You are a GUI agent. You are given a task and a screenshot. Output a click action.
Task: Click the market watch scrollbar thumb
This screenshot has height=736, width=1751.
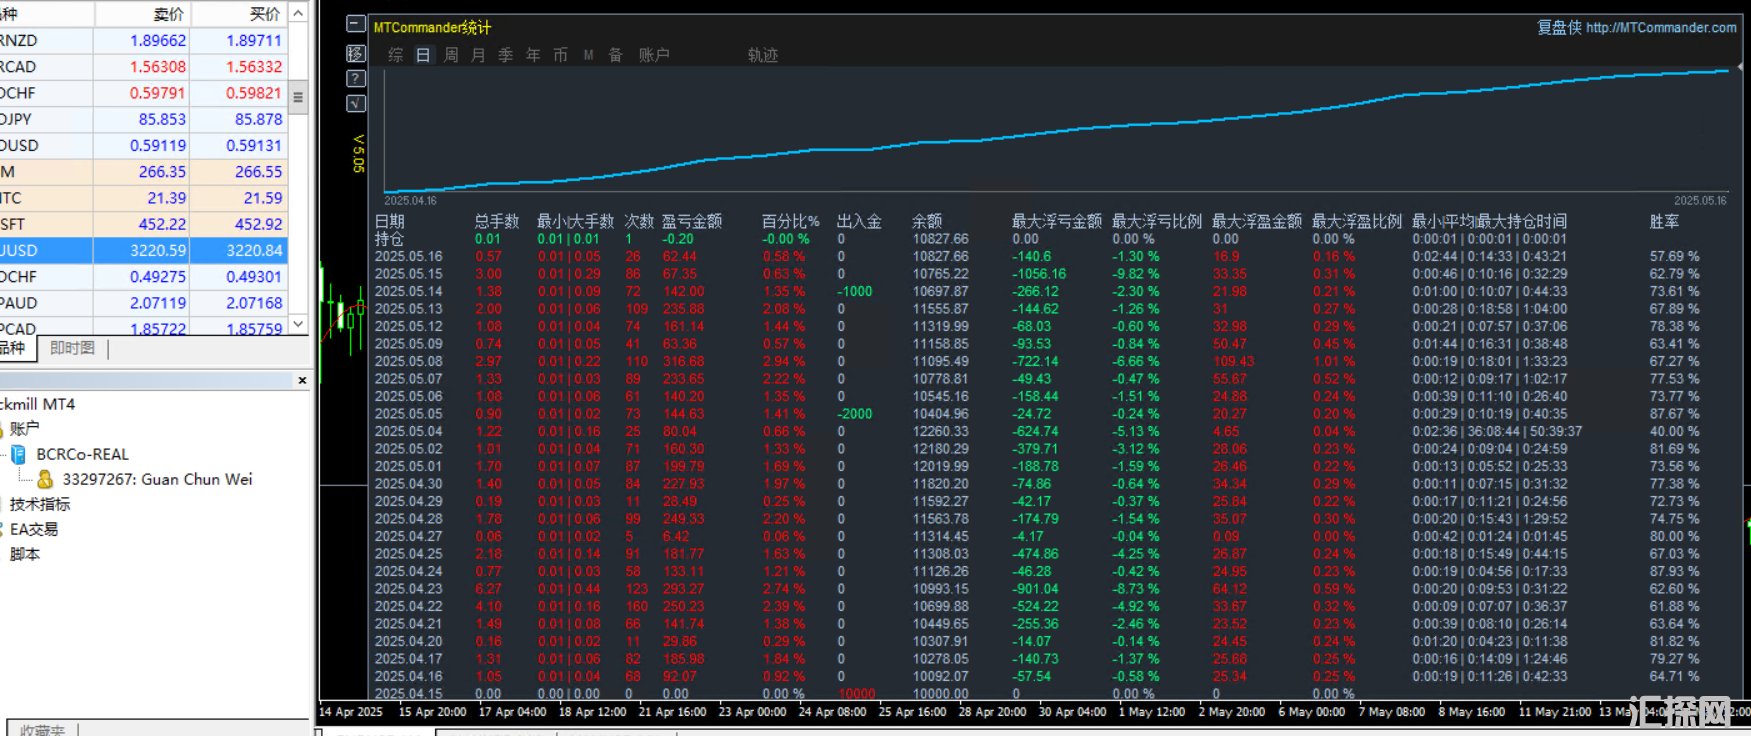click(x=298, y=97)
